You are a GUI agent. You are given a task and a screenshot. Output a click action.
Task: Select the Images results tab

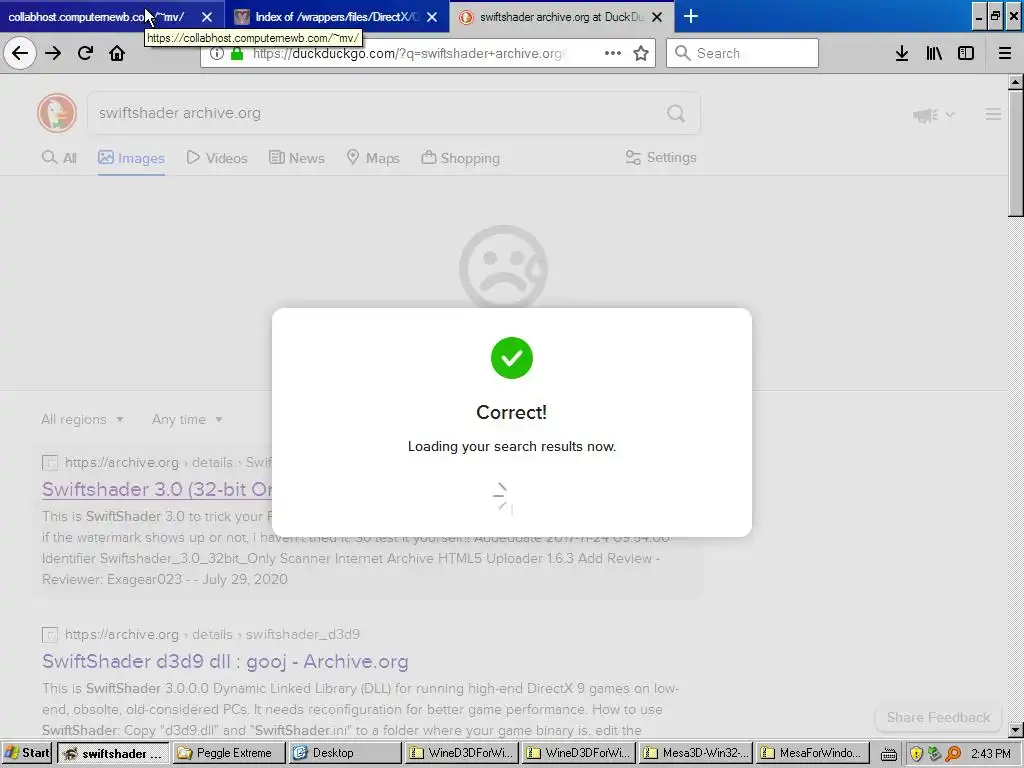(131, 158)
